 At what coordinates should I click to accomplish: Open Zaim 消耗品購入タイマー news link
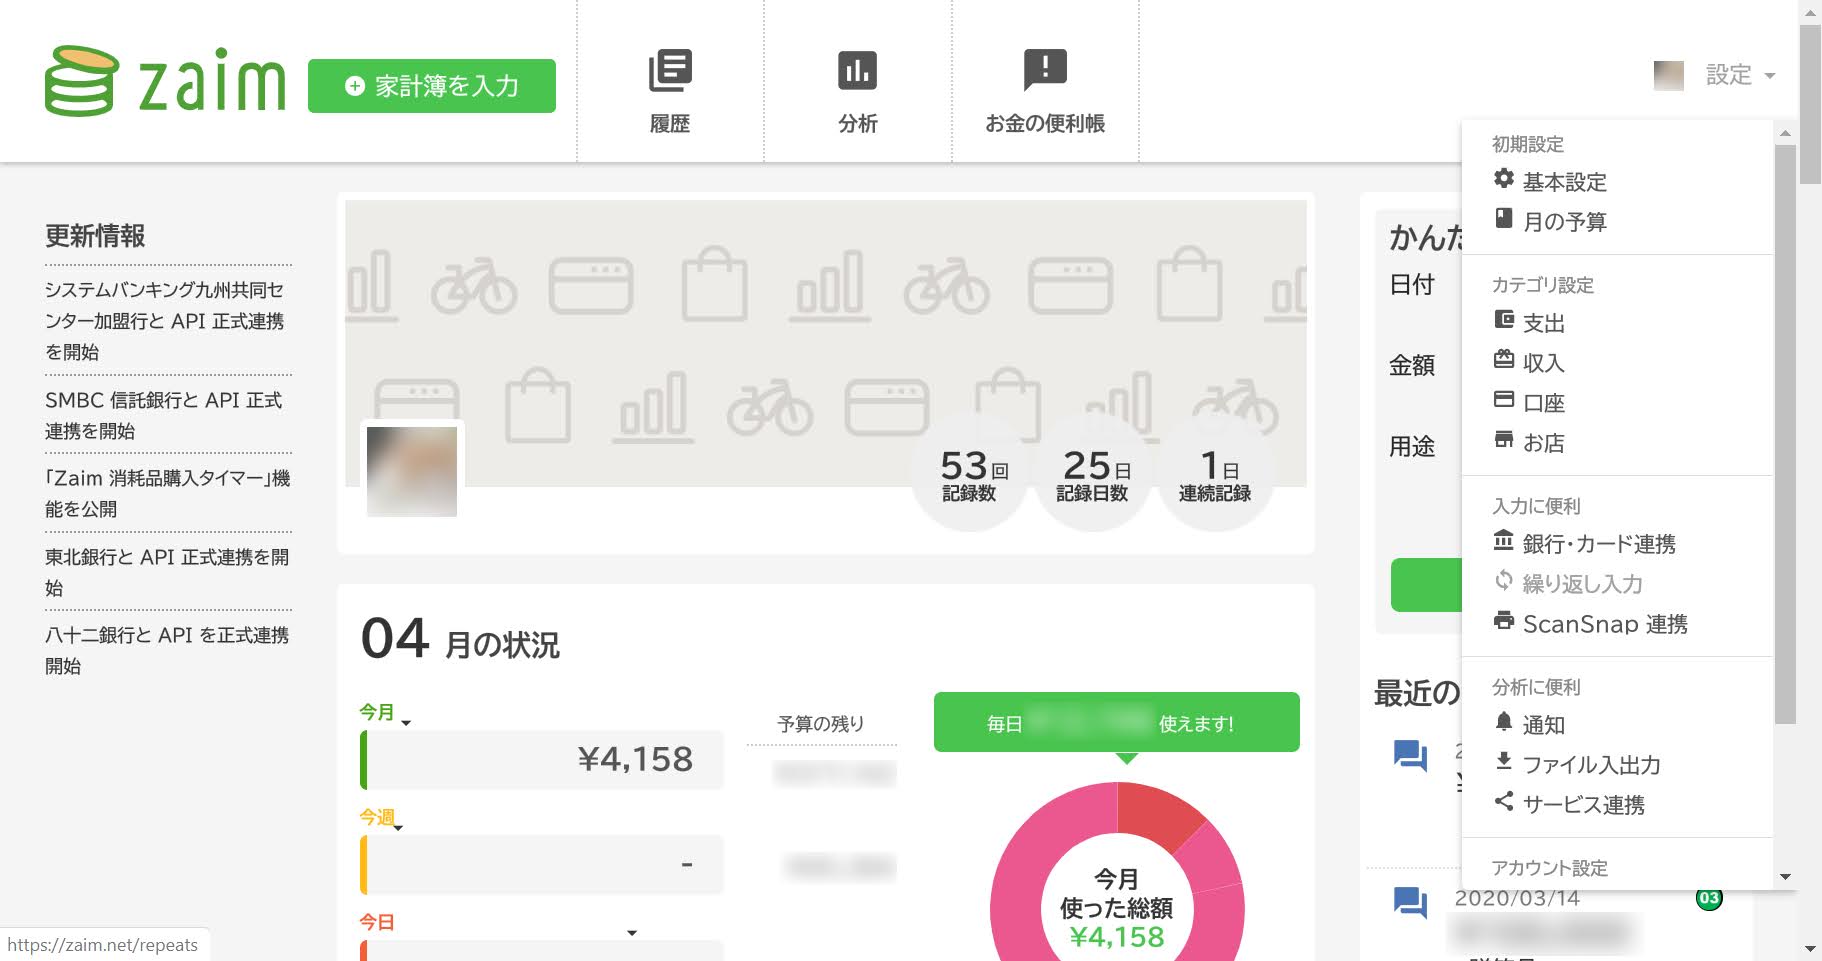coord(168,493)
